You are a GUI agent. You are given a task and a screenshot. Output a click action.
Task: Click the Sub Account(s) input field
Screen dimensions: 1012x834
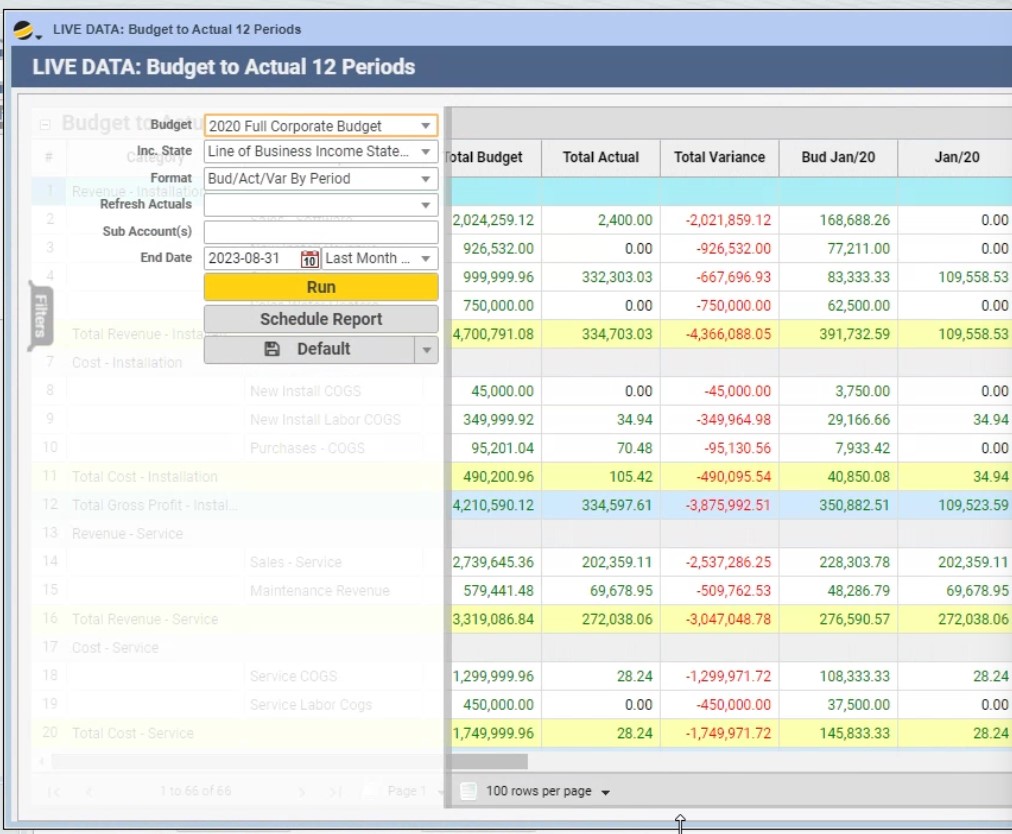tap(320, 232)
